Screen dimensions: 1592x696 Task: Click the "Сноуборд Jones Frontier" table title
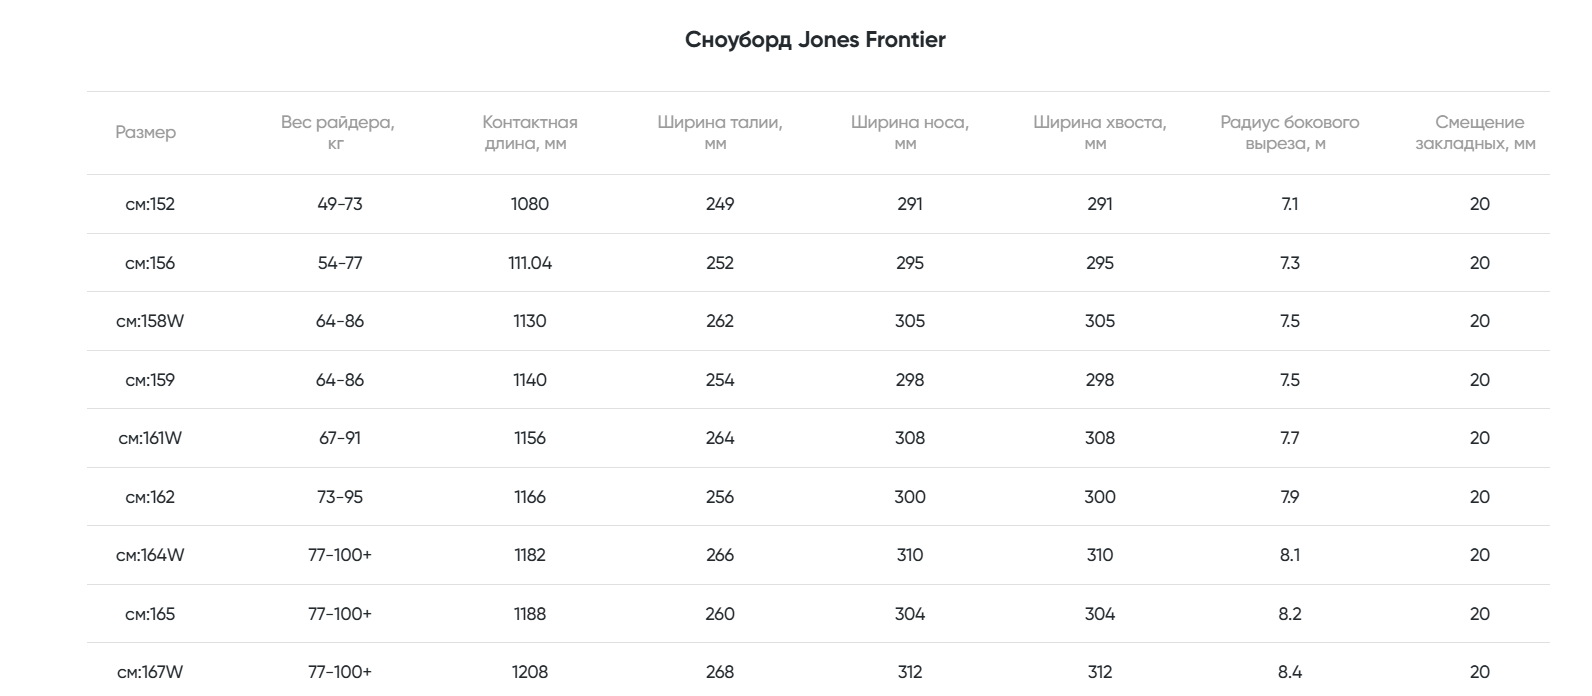coord(815,40)
